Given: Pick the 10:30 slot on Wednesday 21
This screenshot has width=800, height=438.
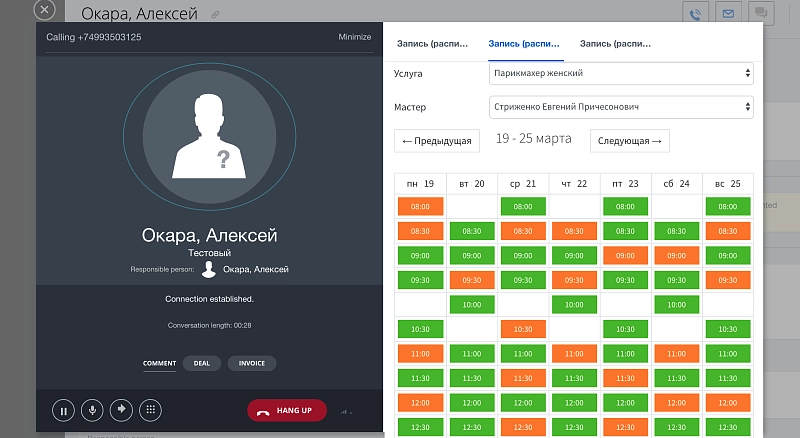Looking at the screenshot, I should click(523, 328).
